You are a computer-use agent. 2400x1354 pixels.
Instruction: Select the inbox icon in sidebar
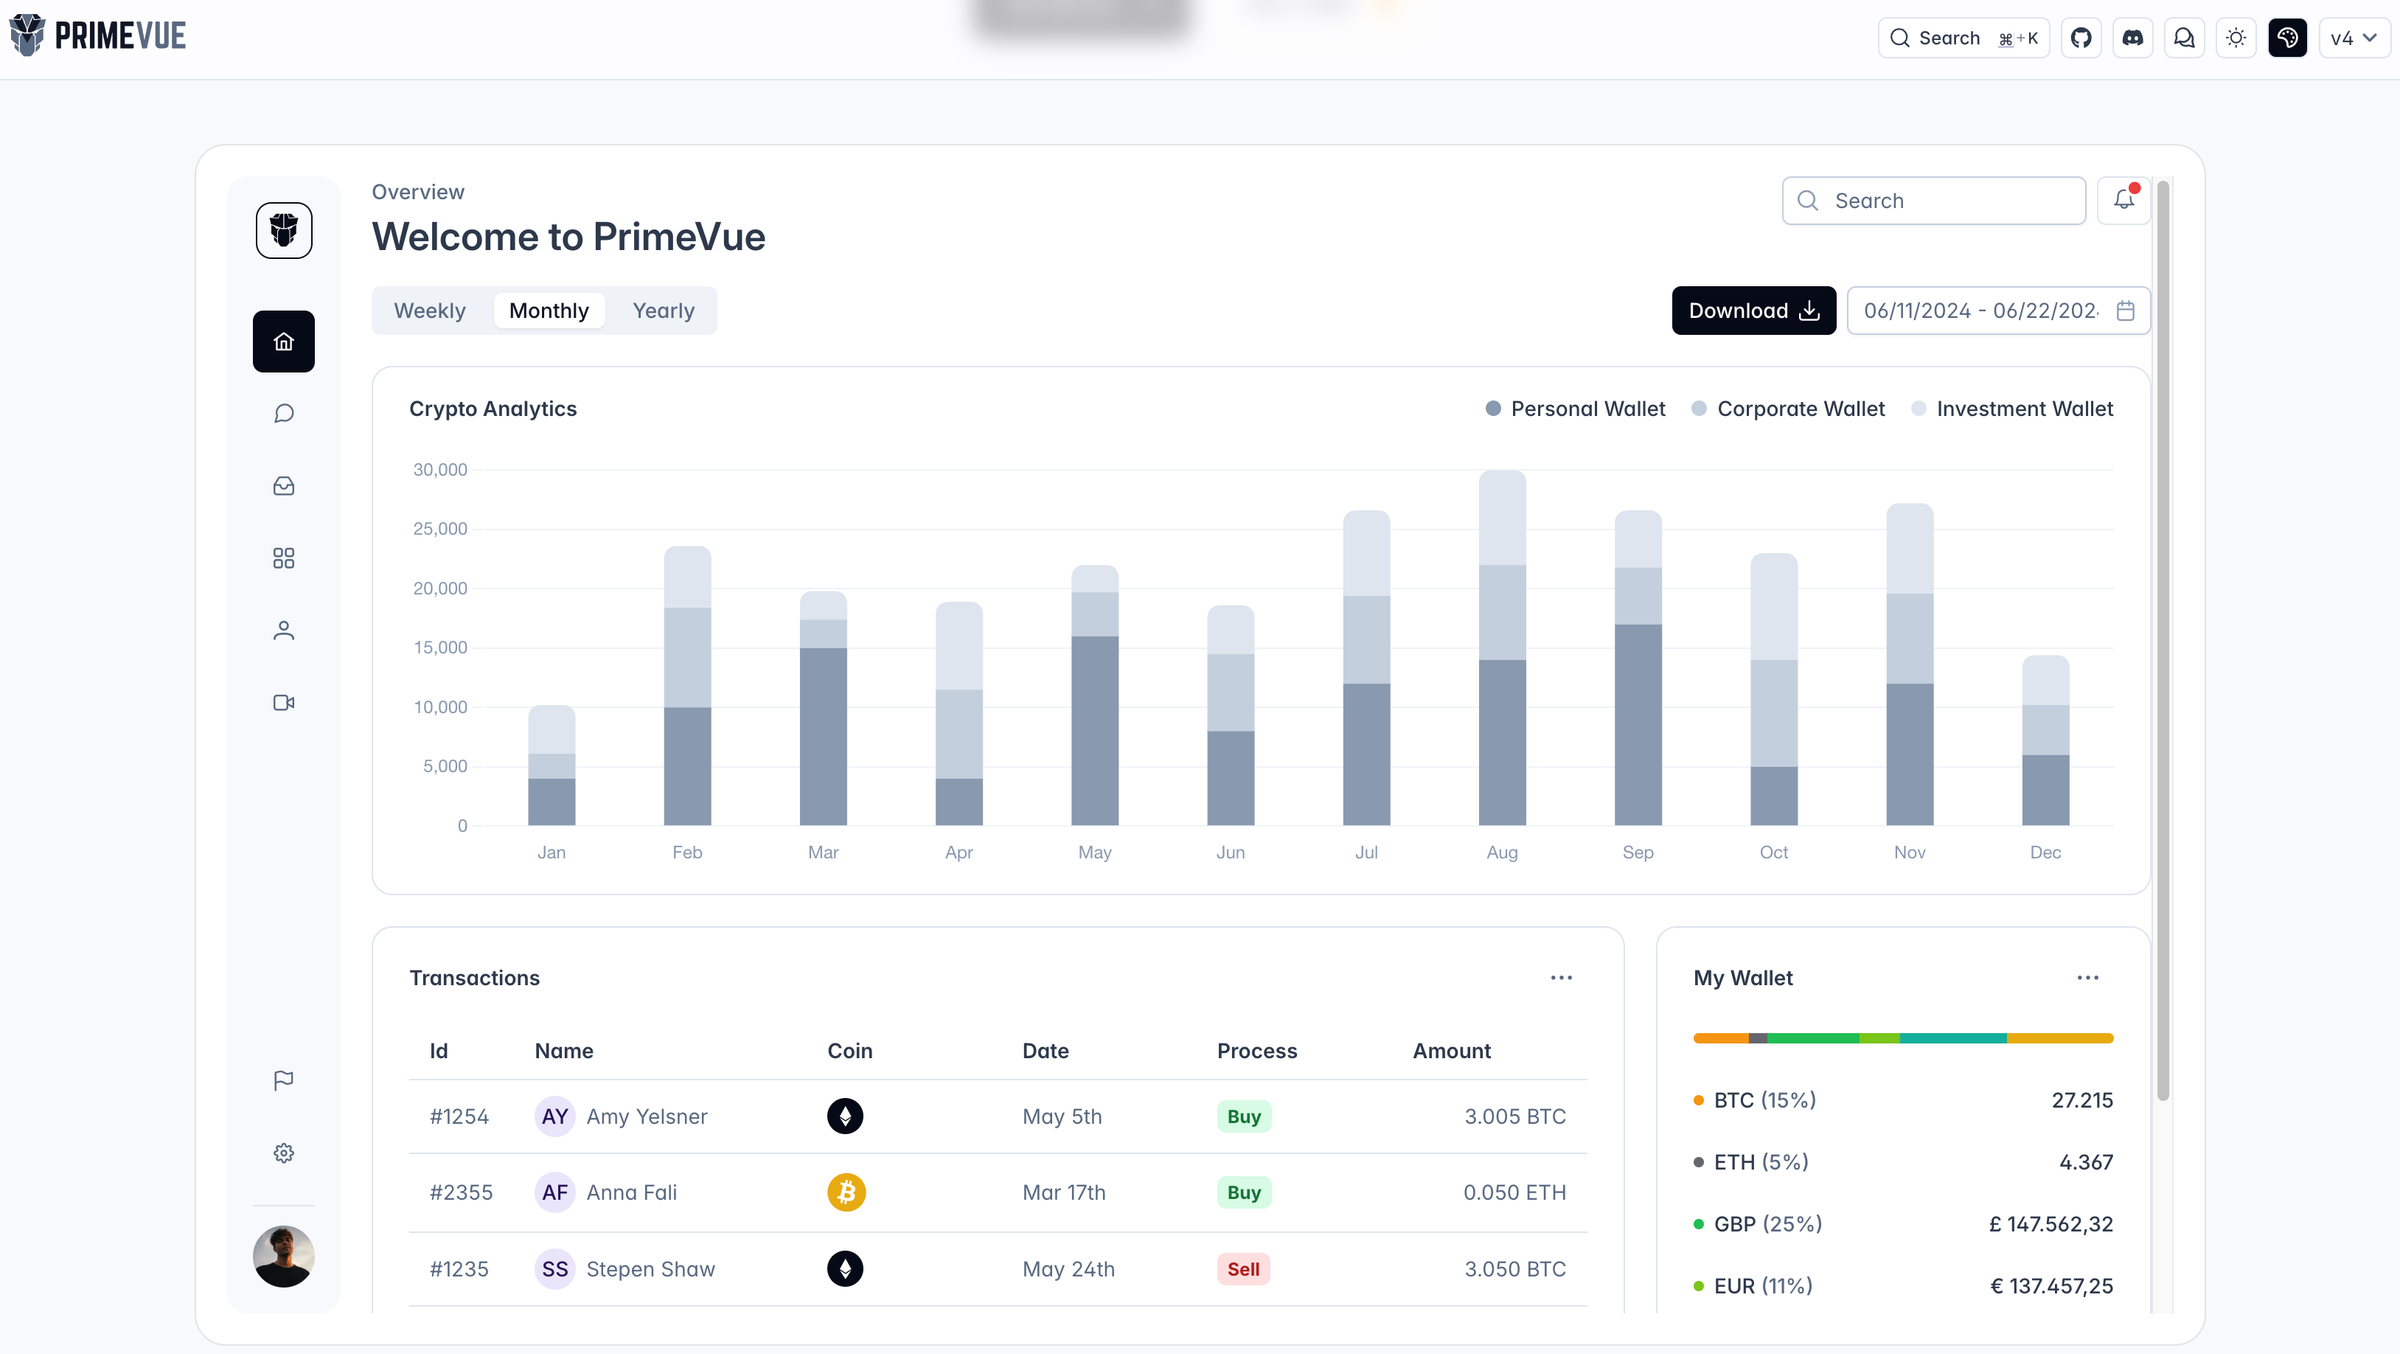point(284,487)
